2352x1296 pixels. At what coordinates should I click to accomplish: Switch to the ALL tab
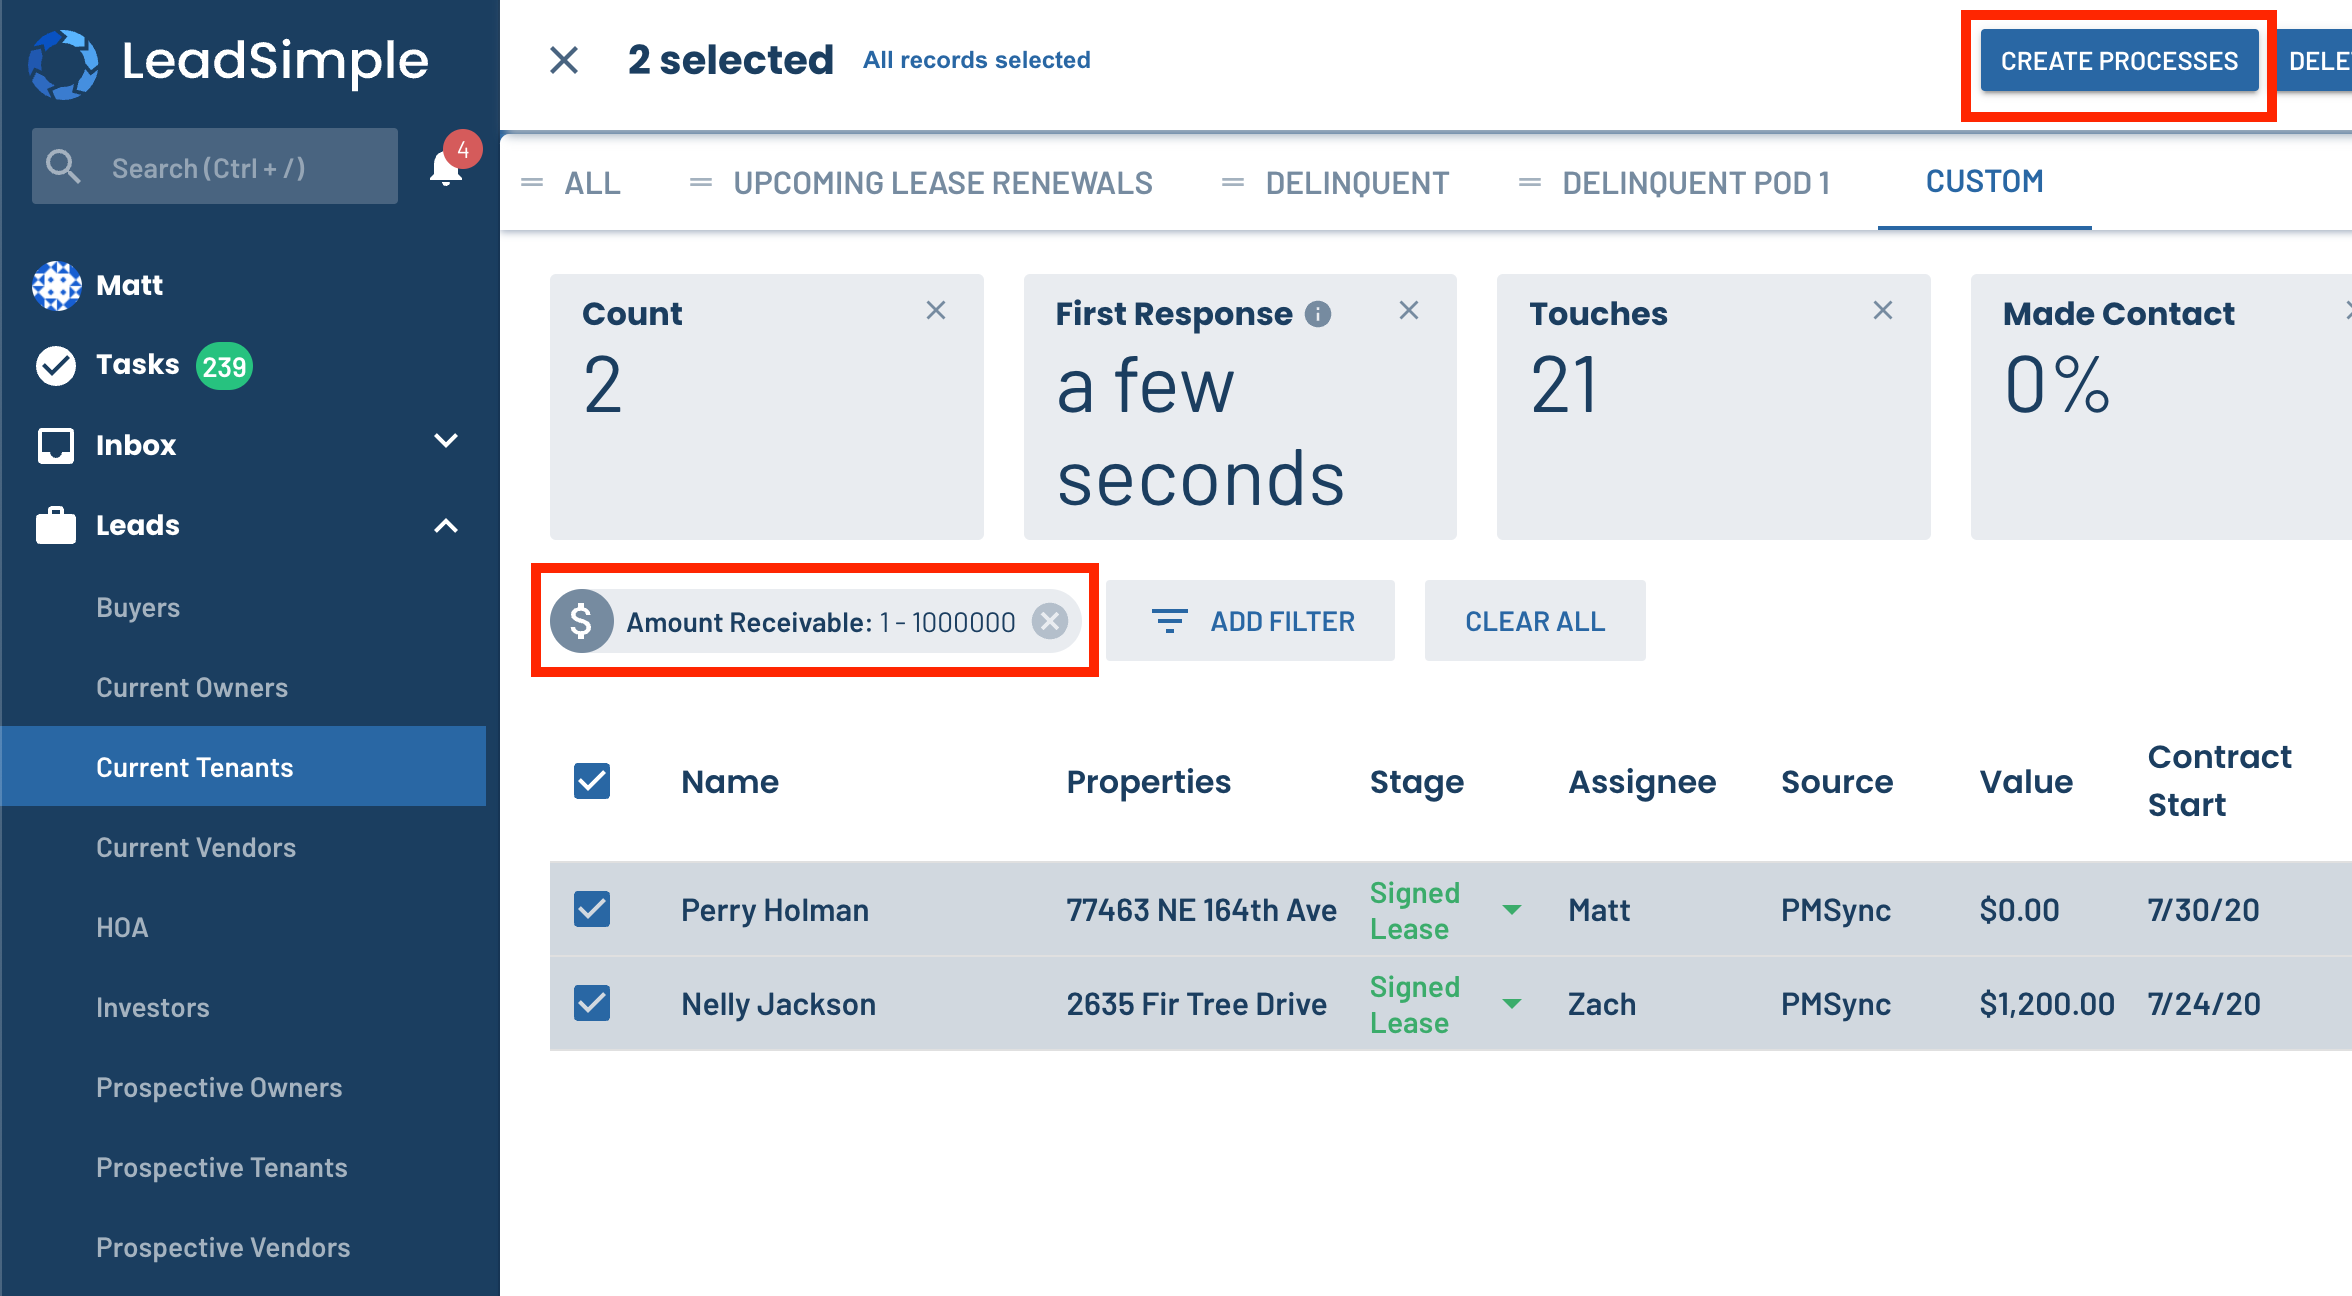point(592,183)
